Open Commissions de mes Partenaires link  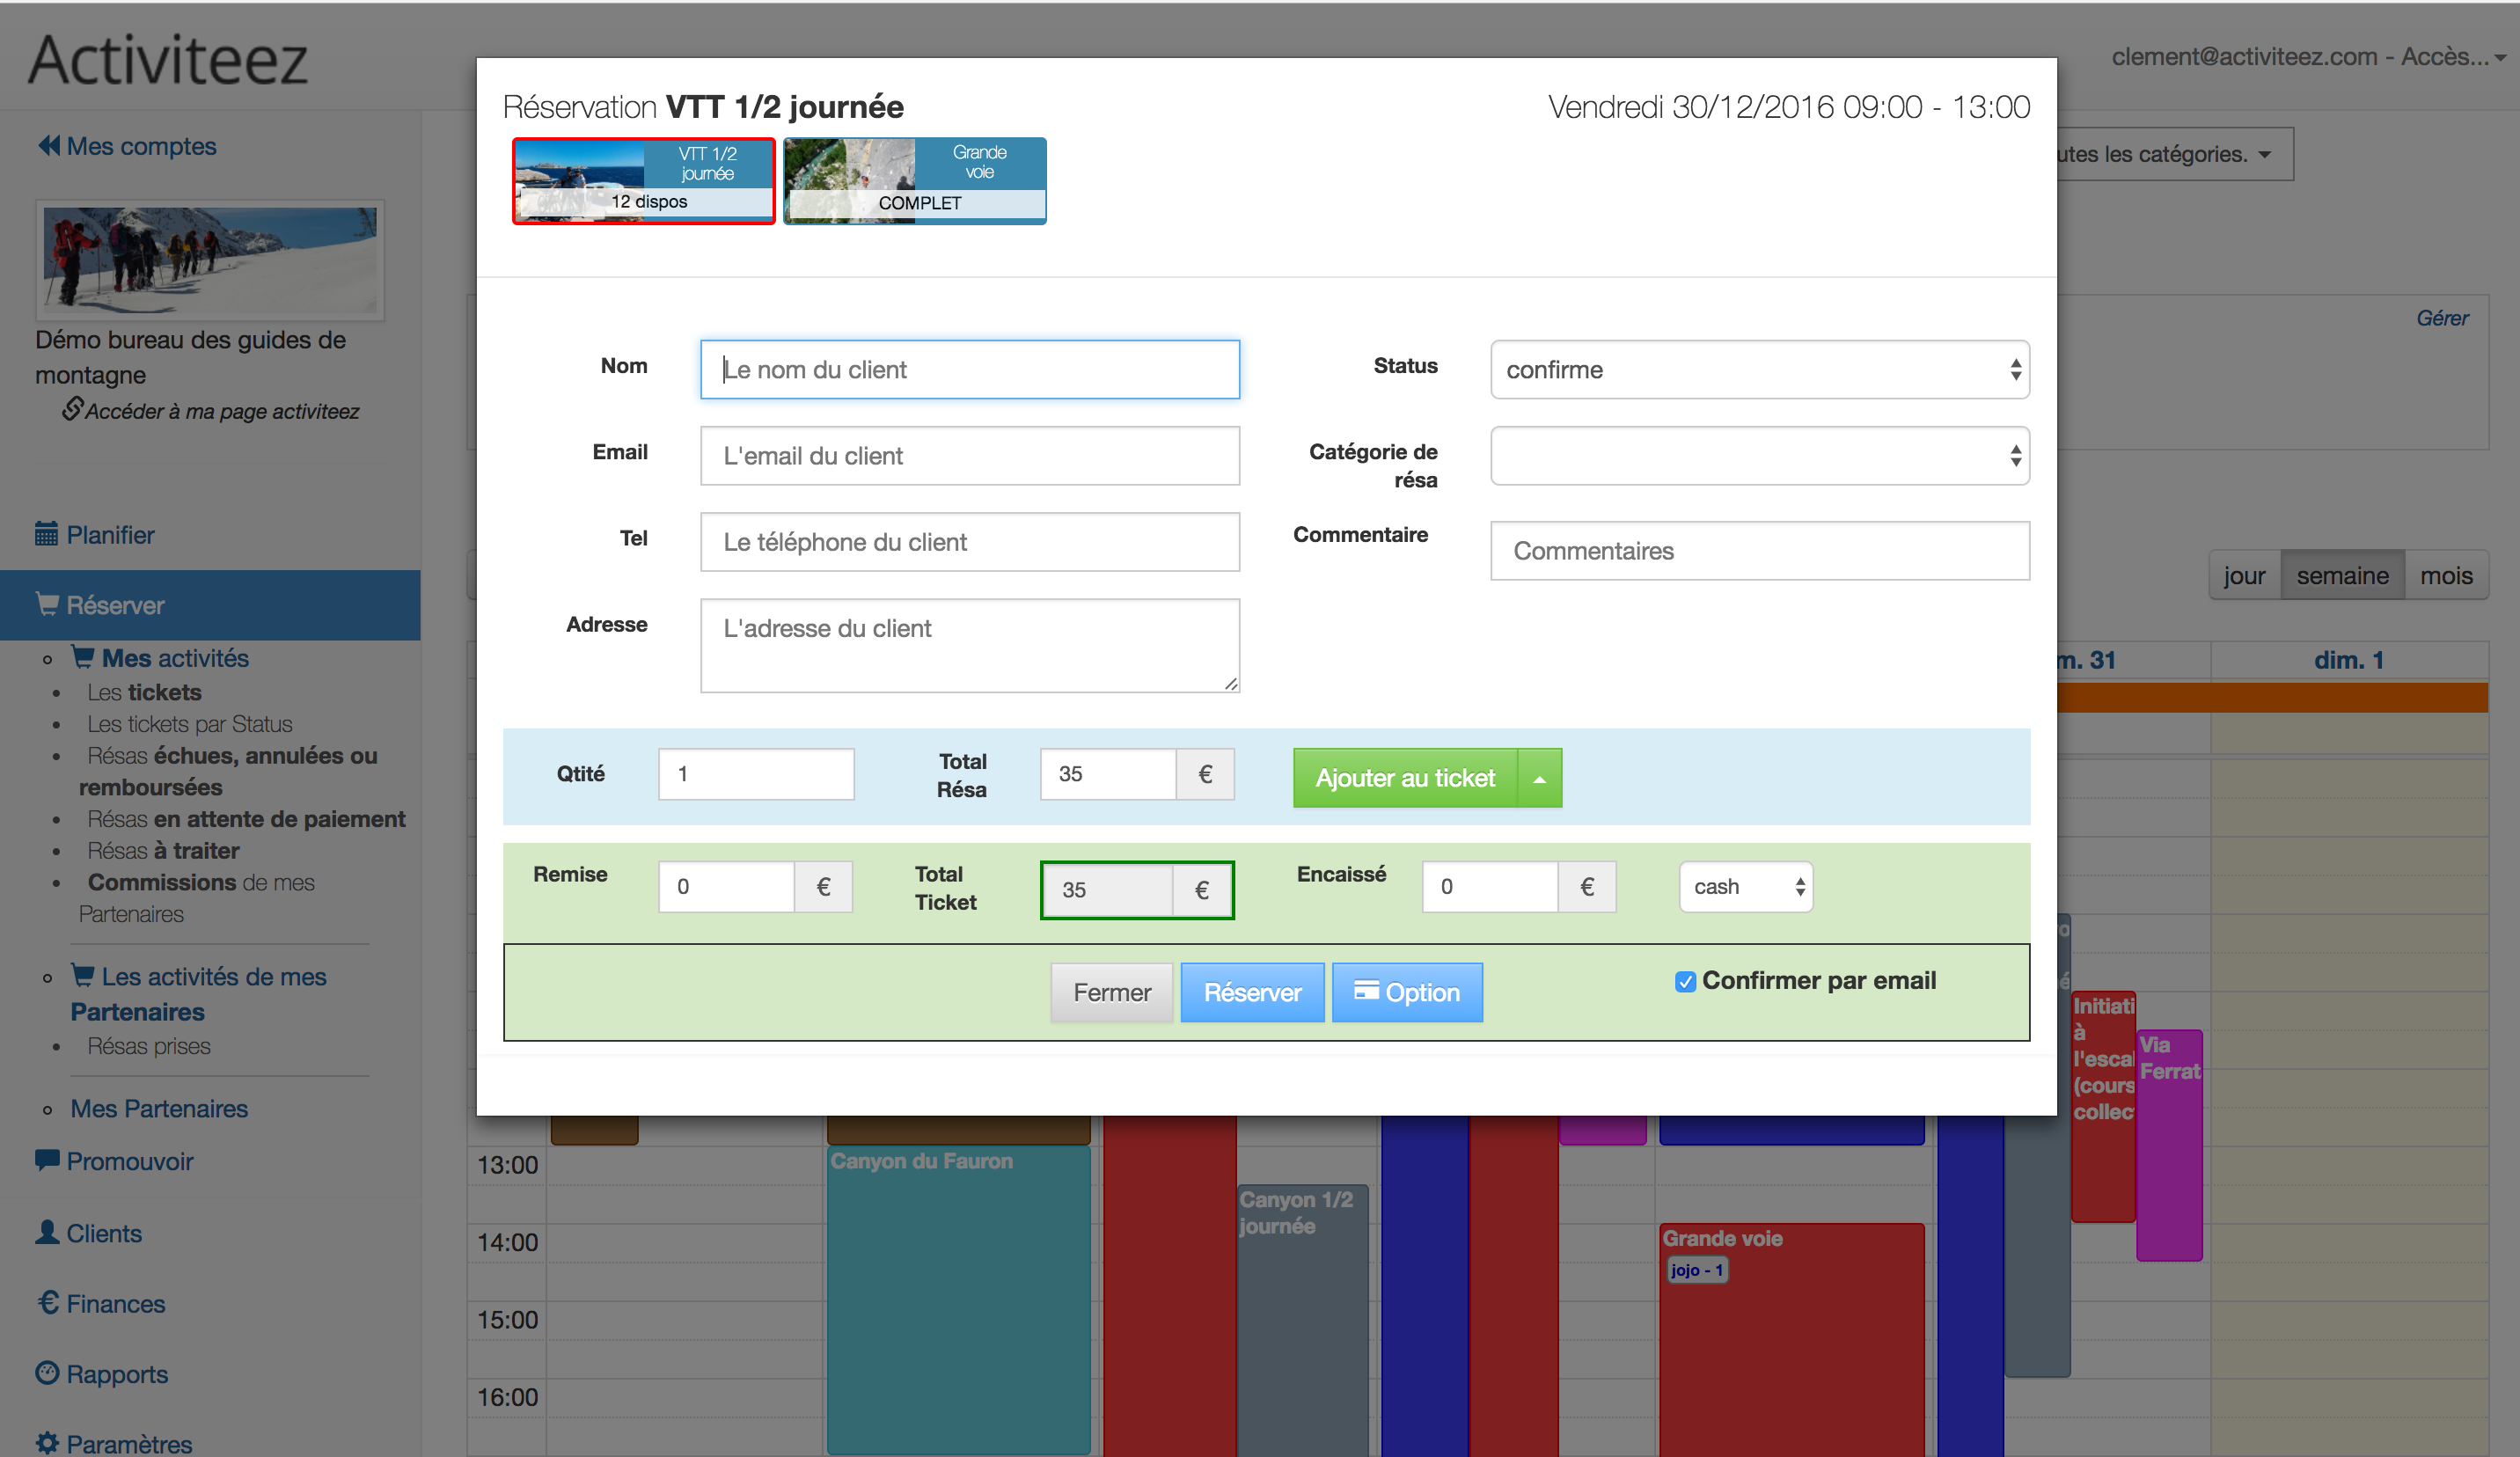click(x=197, y=898)
